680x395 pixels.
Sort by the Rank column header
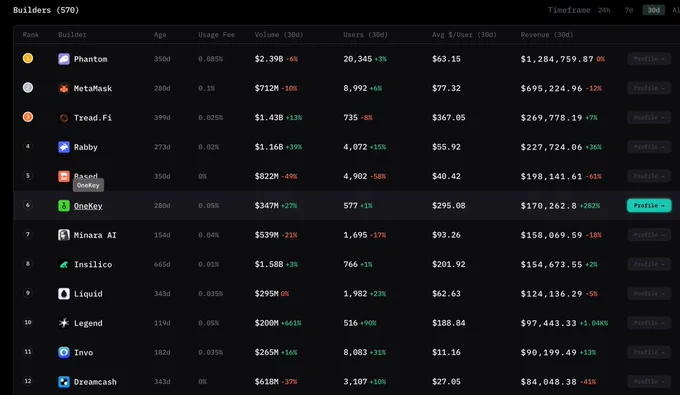click(31, 35)
